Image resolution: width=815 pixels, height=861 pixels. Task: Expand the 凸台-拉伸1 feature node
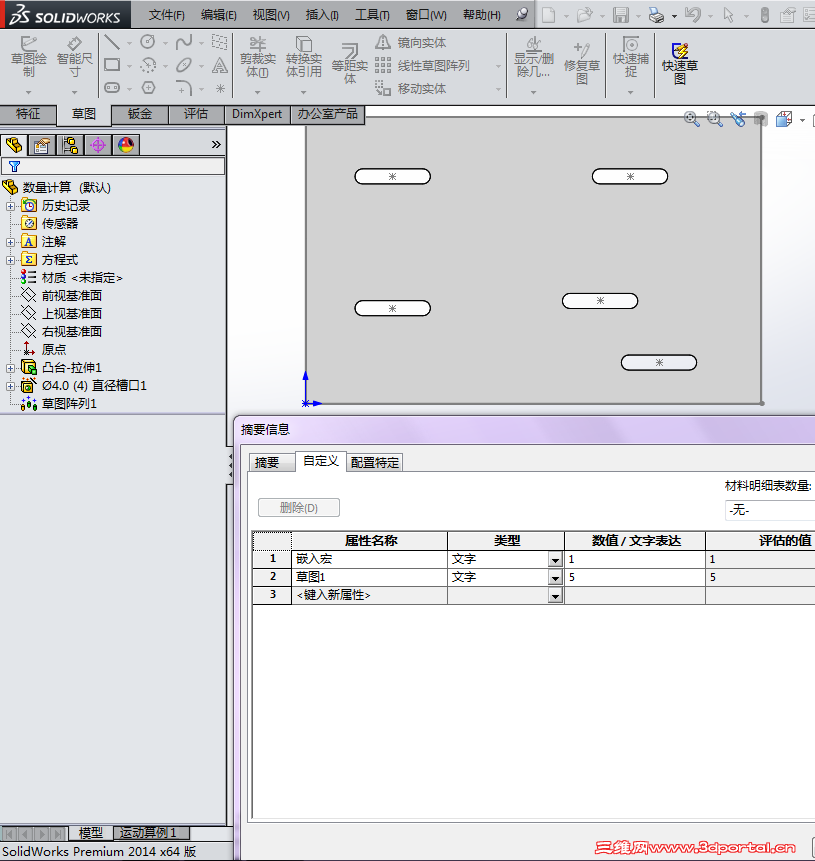[10, 368]
